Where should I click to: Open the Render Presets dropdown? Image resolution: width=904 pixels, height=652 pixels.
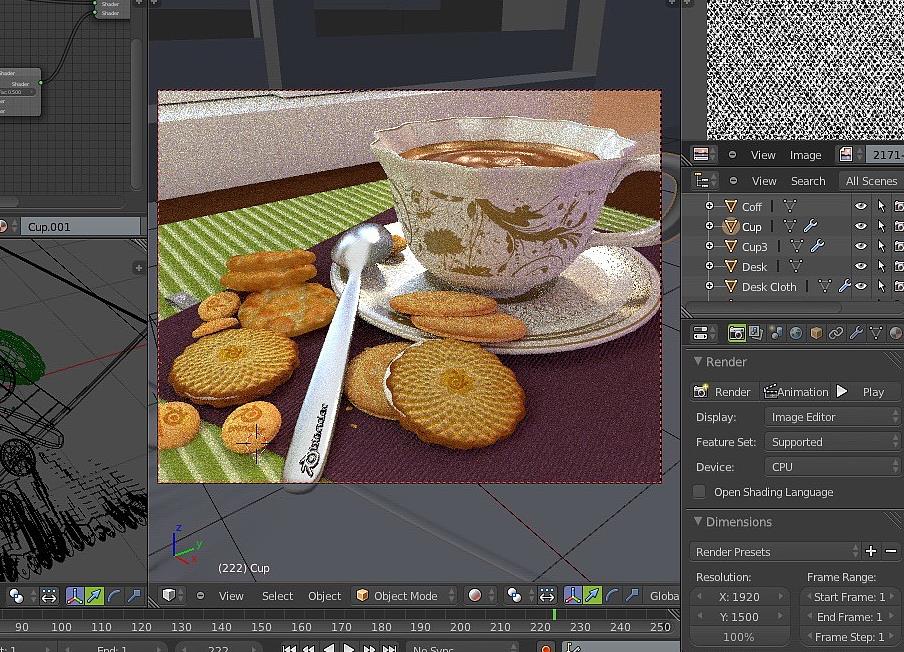pyautogui.click(x=775, y=552)
